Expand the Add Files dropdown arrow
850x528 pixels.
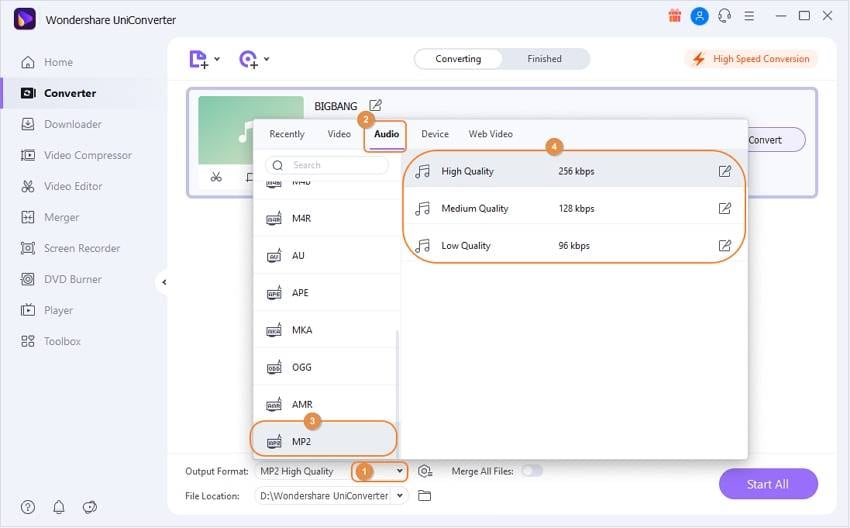[x=217, y=59]
